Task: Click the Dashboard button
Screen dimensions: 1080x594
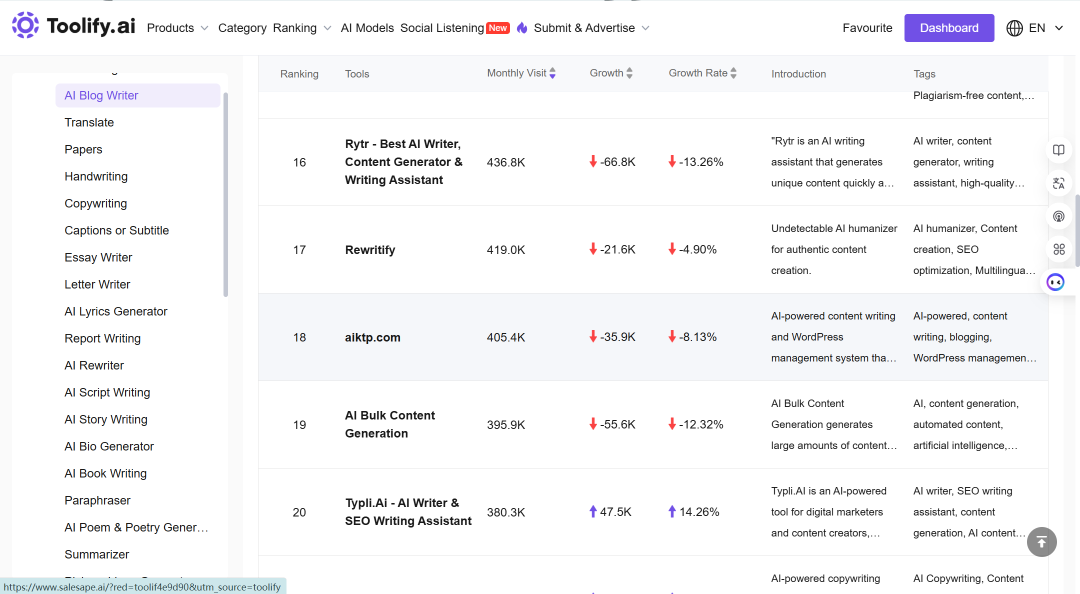Action: (949, 28)
